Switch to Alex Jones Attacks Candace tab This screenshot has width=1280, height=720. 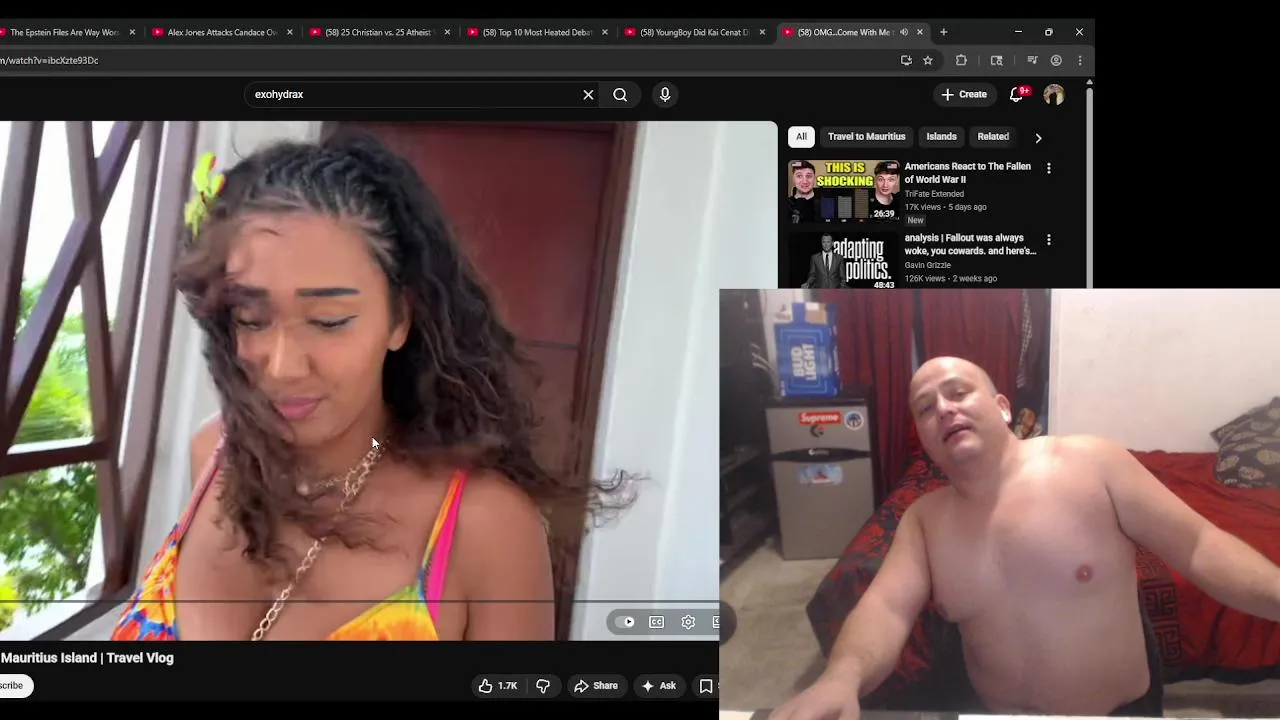click(x=222, y=32)
